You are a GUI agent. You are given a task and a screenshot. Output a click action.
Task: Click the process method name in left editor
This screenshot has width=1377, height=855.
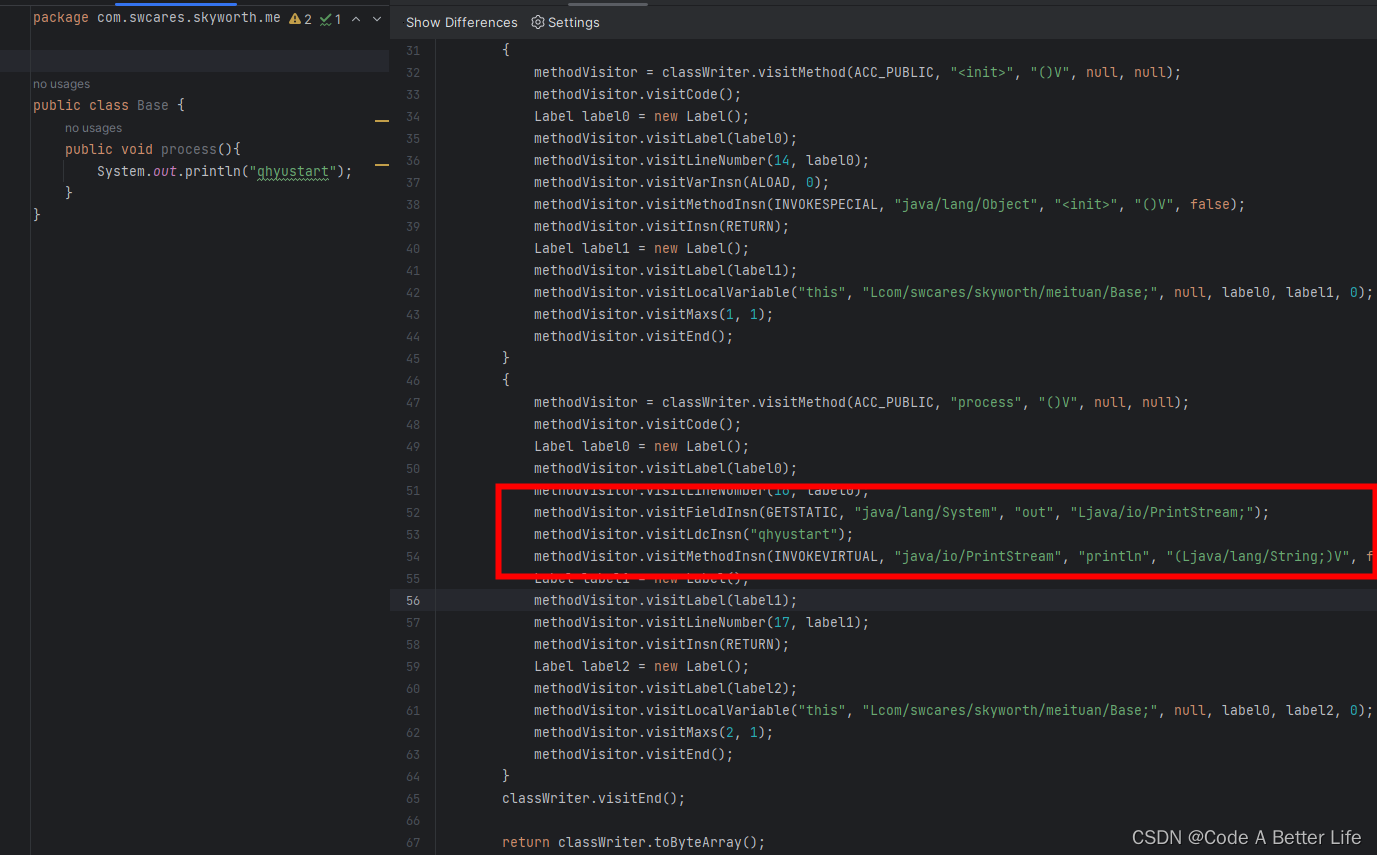pos(189,149)
